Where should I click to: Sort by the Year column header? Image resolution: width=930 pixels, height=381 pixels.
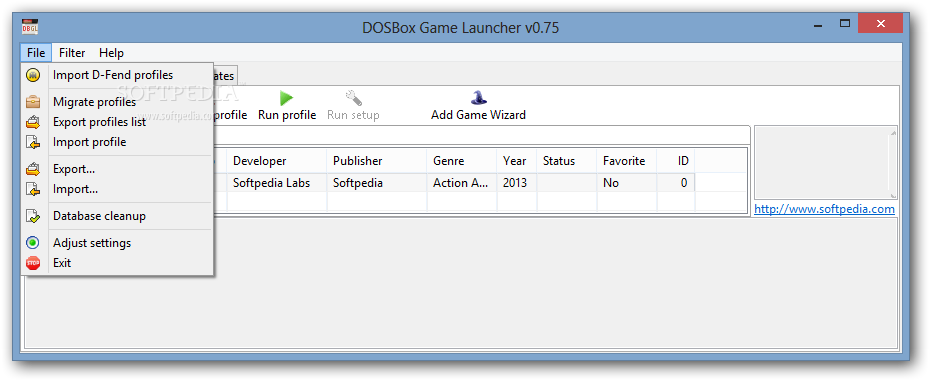(x=517, y=161)
